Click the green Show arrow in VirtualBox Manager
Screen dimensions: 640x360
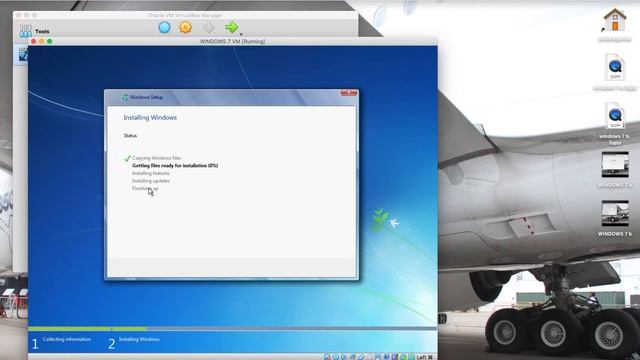(x=231, y=27)
